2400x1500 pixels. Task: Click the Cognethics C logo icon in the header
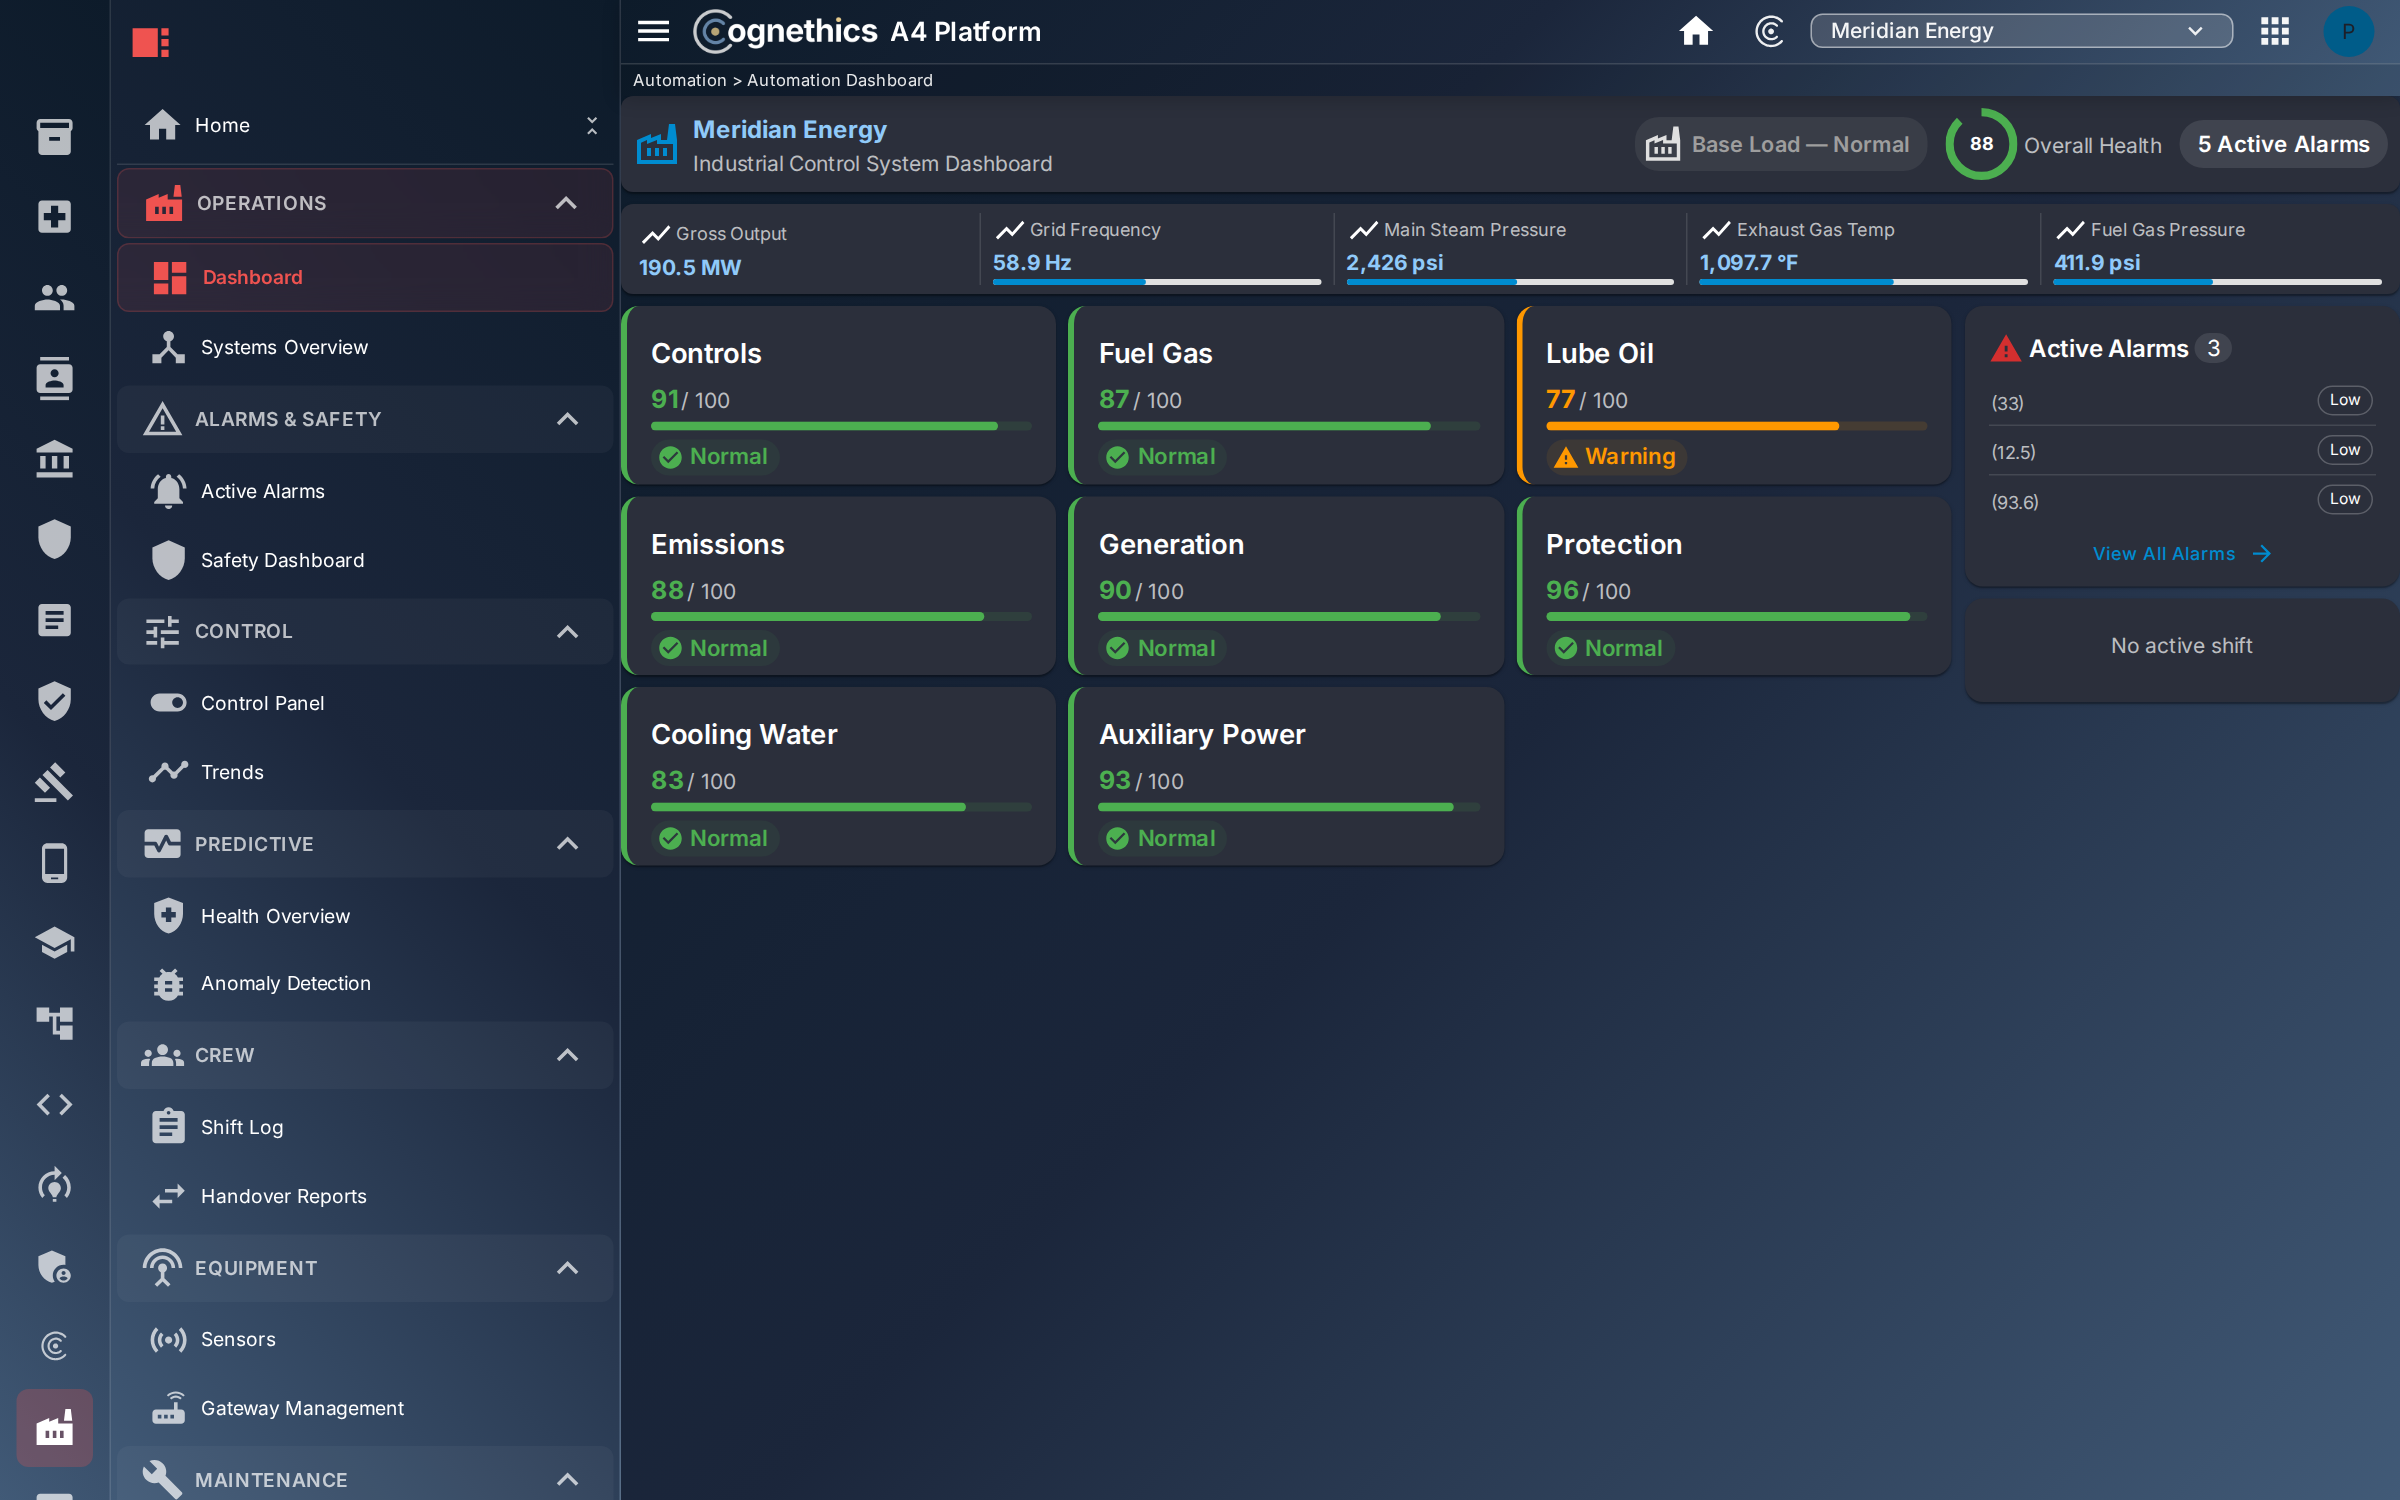click(1769, 31)
